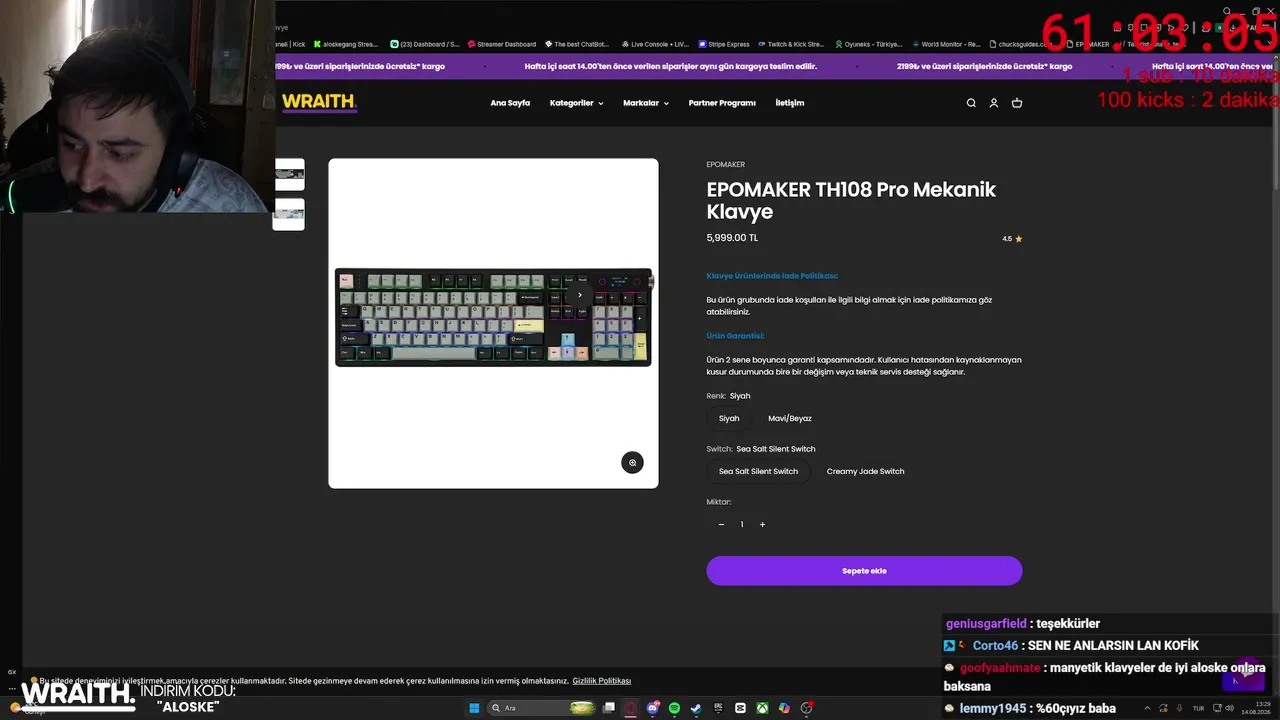
Task: Open the Gizlilik Politikası link
Action: pos(602,681)
